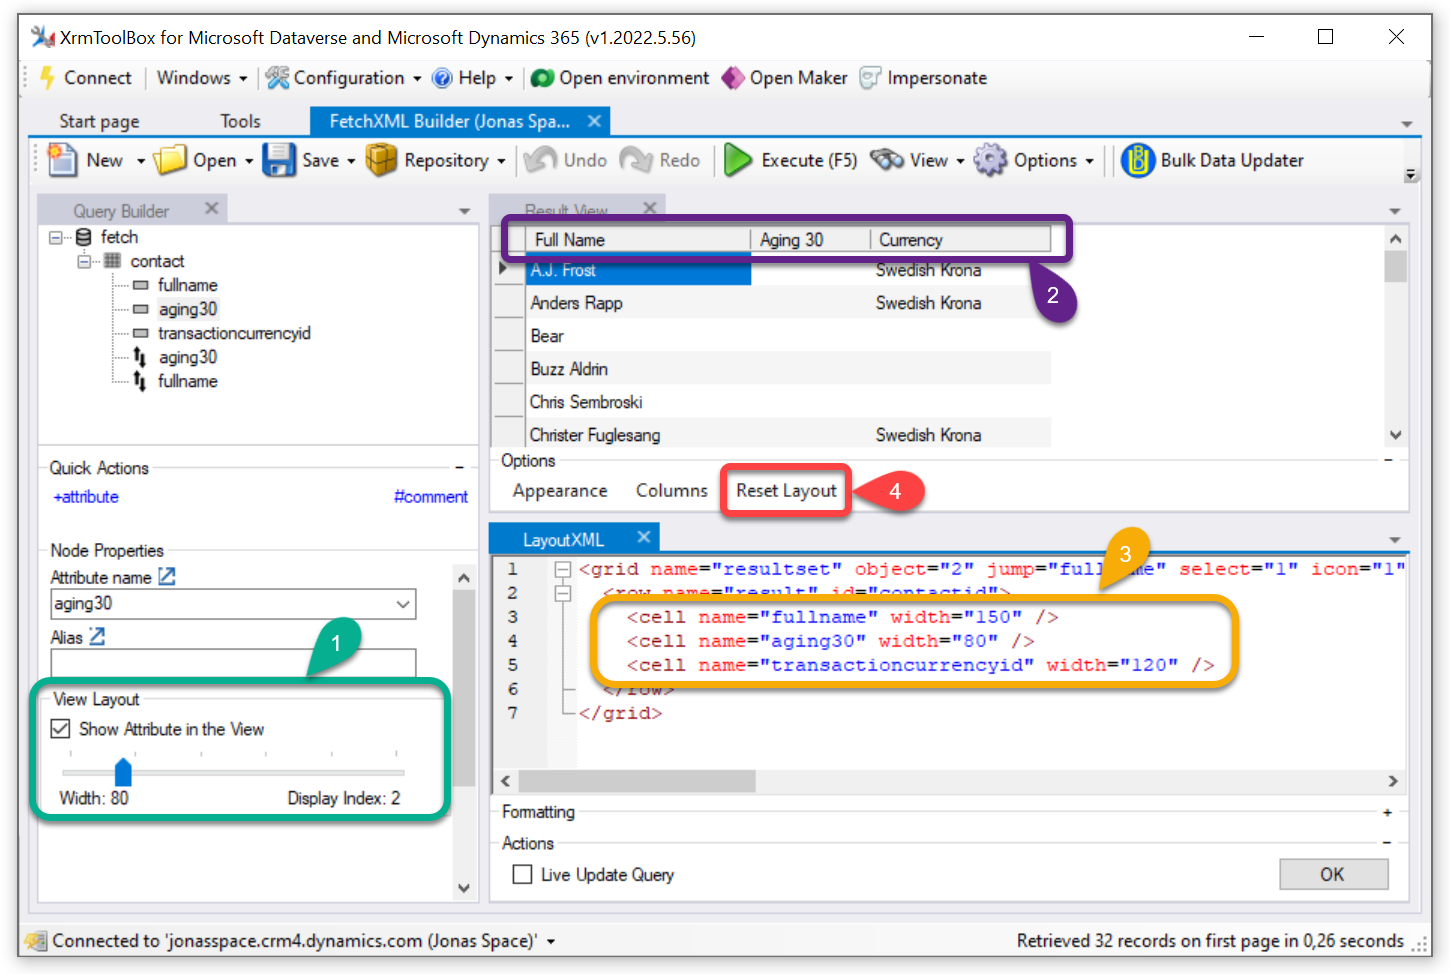Viewport: 1450px width, 974px height.
Task: Click the #comment quick action link
Action: (x=430, y=497)
